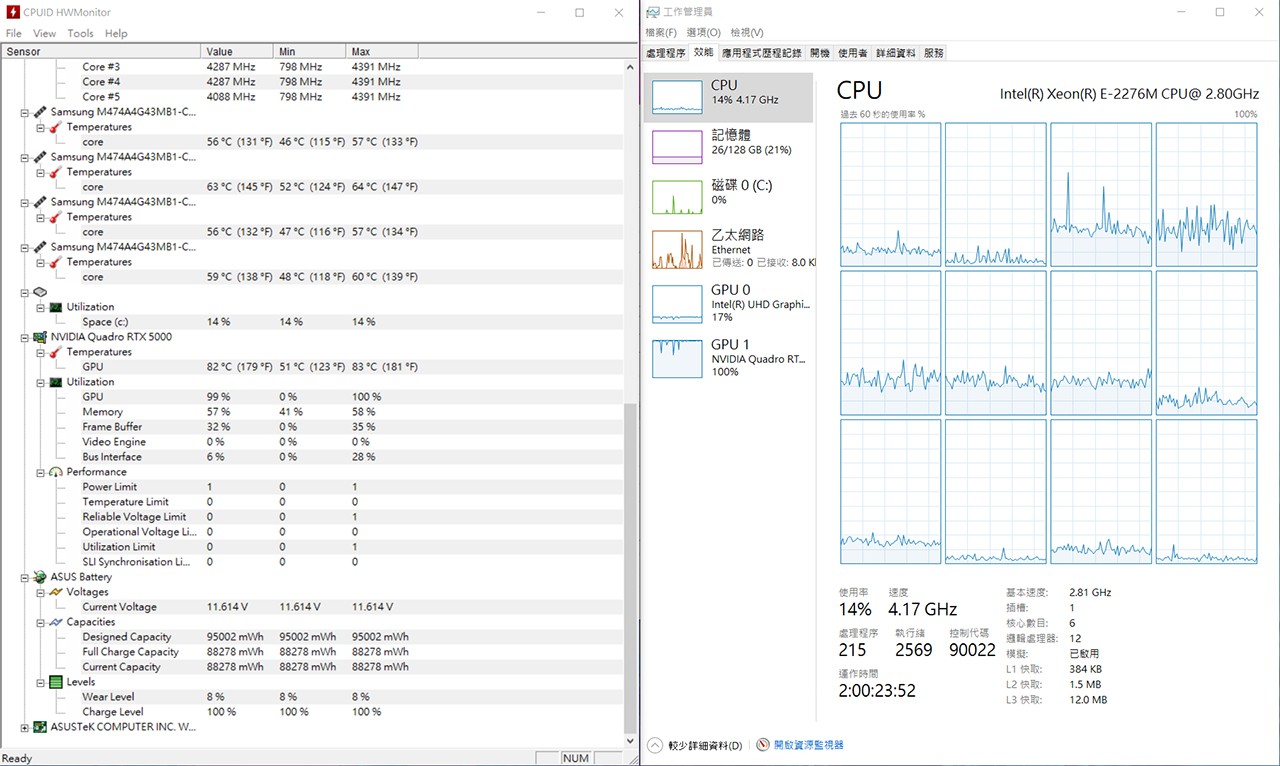Click the Voltages lightning icon under ASUS Battery
1280x766 pixels.
coord(56,592)
